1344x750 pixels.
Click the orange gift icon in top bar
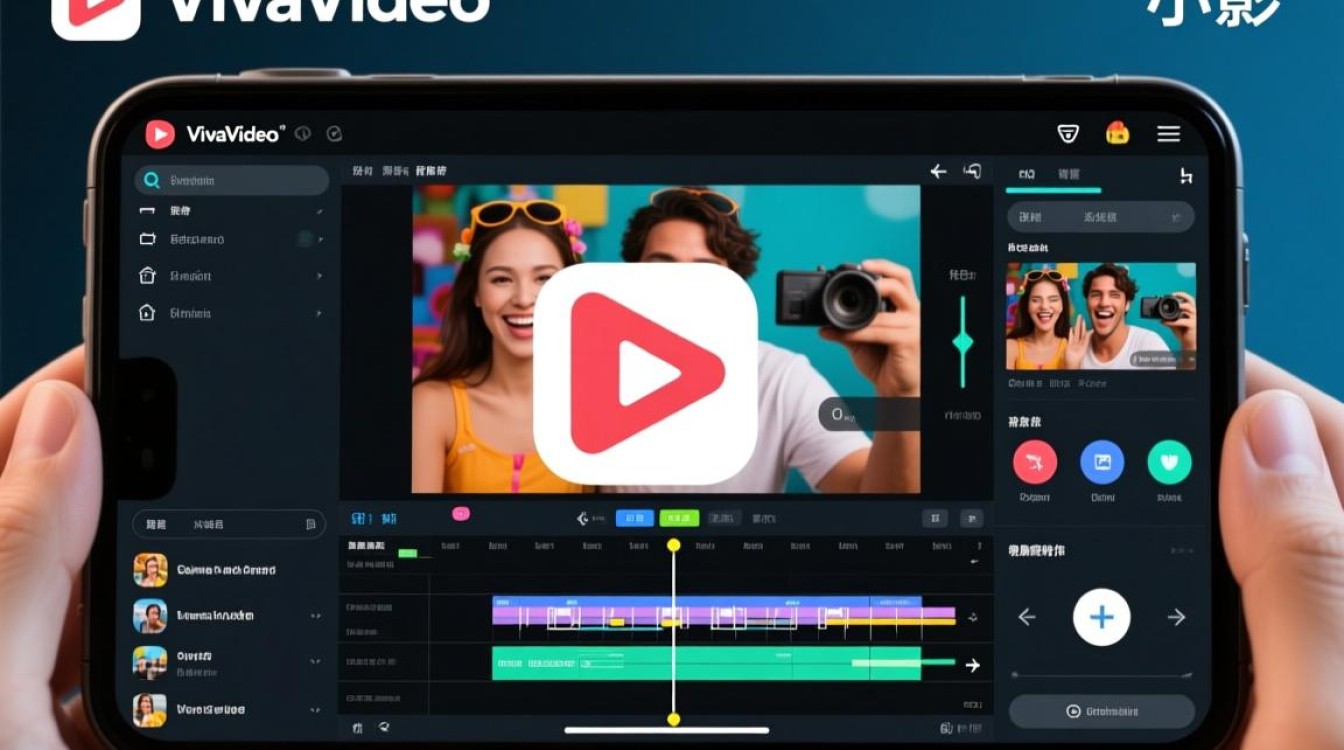pyautogui.click(x=1117, y=133)
